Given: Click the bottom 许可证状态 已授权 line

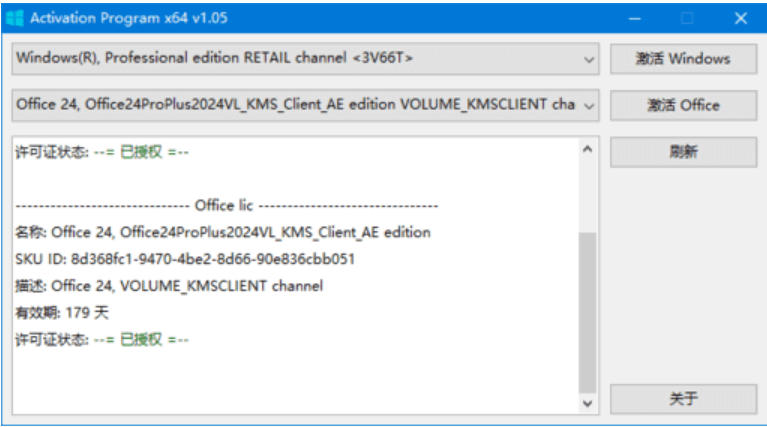Looking at the screenshot, I should (x=102, y=340).
